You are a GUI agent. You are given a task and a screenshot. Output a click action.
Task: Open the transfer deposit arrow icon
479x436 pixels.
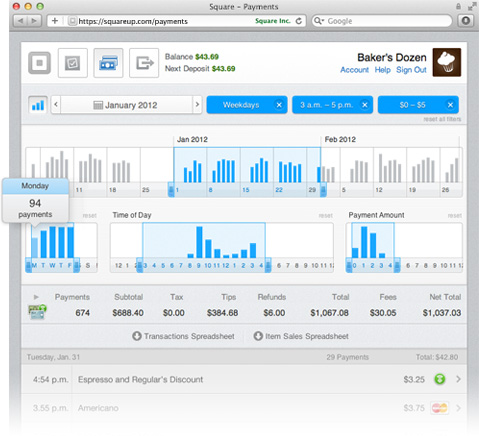point(144,63)
